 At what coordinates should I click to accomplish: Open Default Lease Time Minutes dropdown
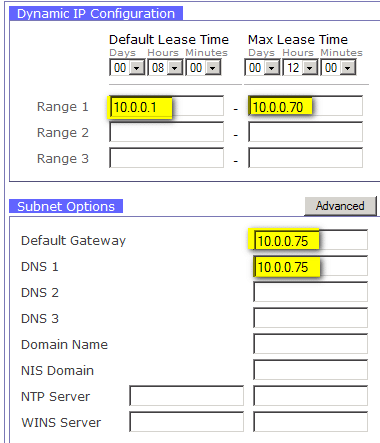tap(203, 68)
